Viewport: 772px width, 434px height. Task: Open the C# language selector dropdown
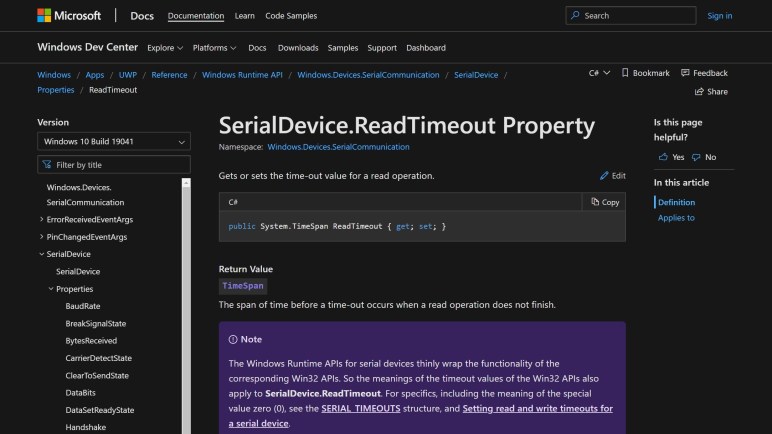pos(599,73)
